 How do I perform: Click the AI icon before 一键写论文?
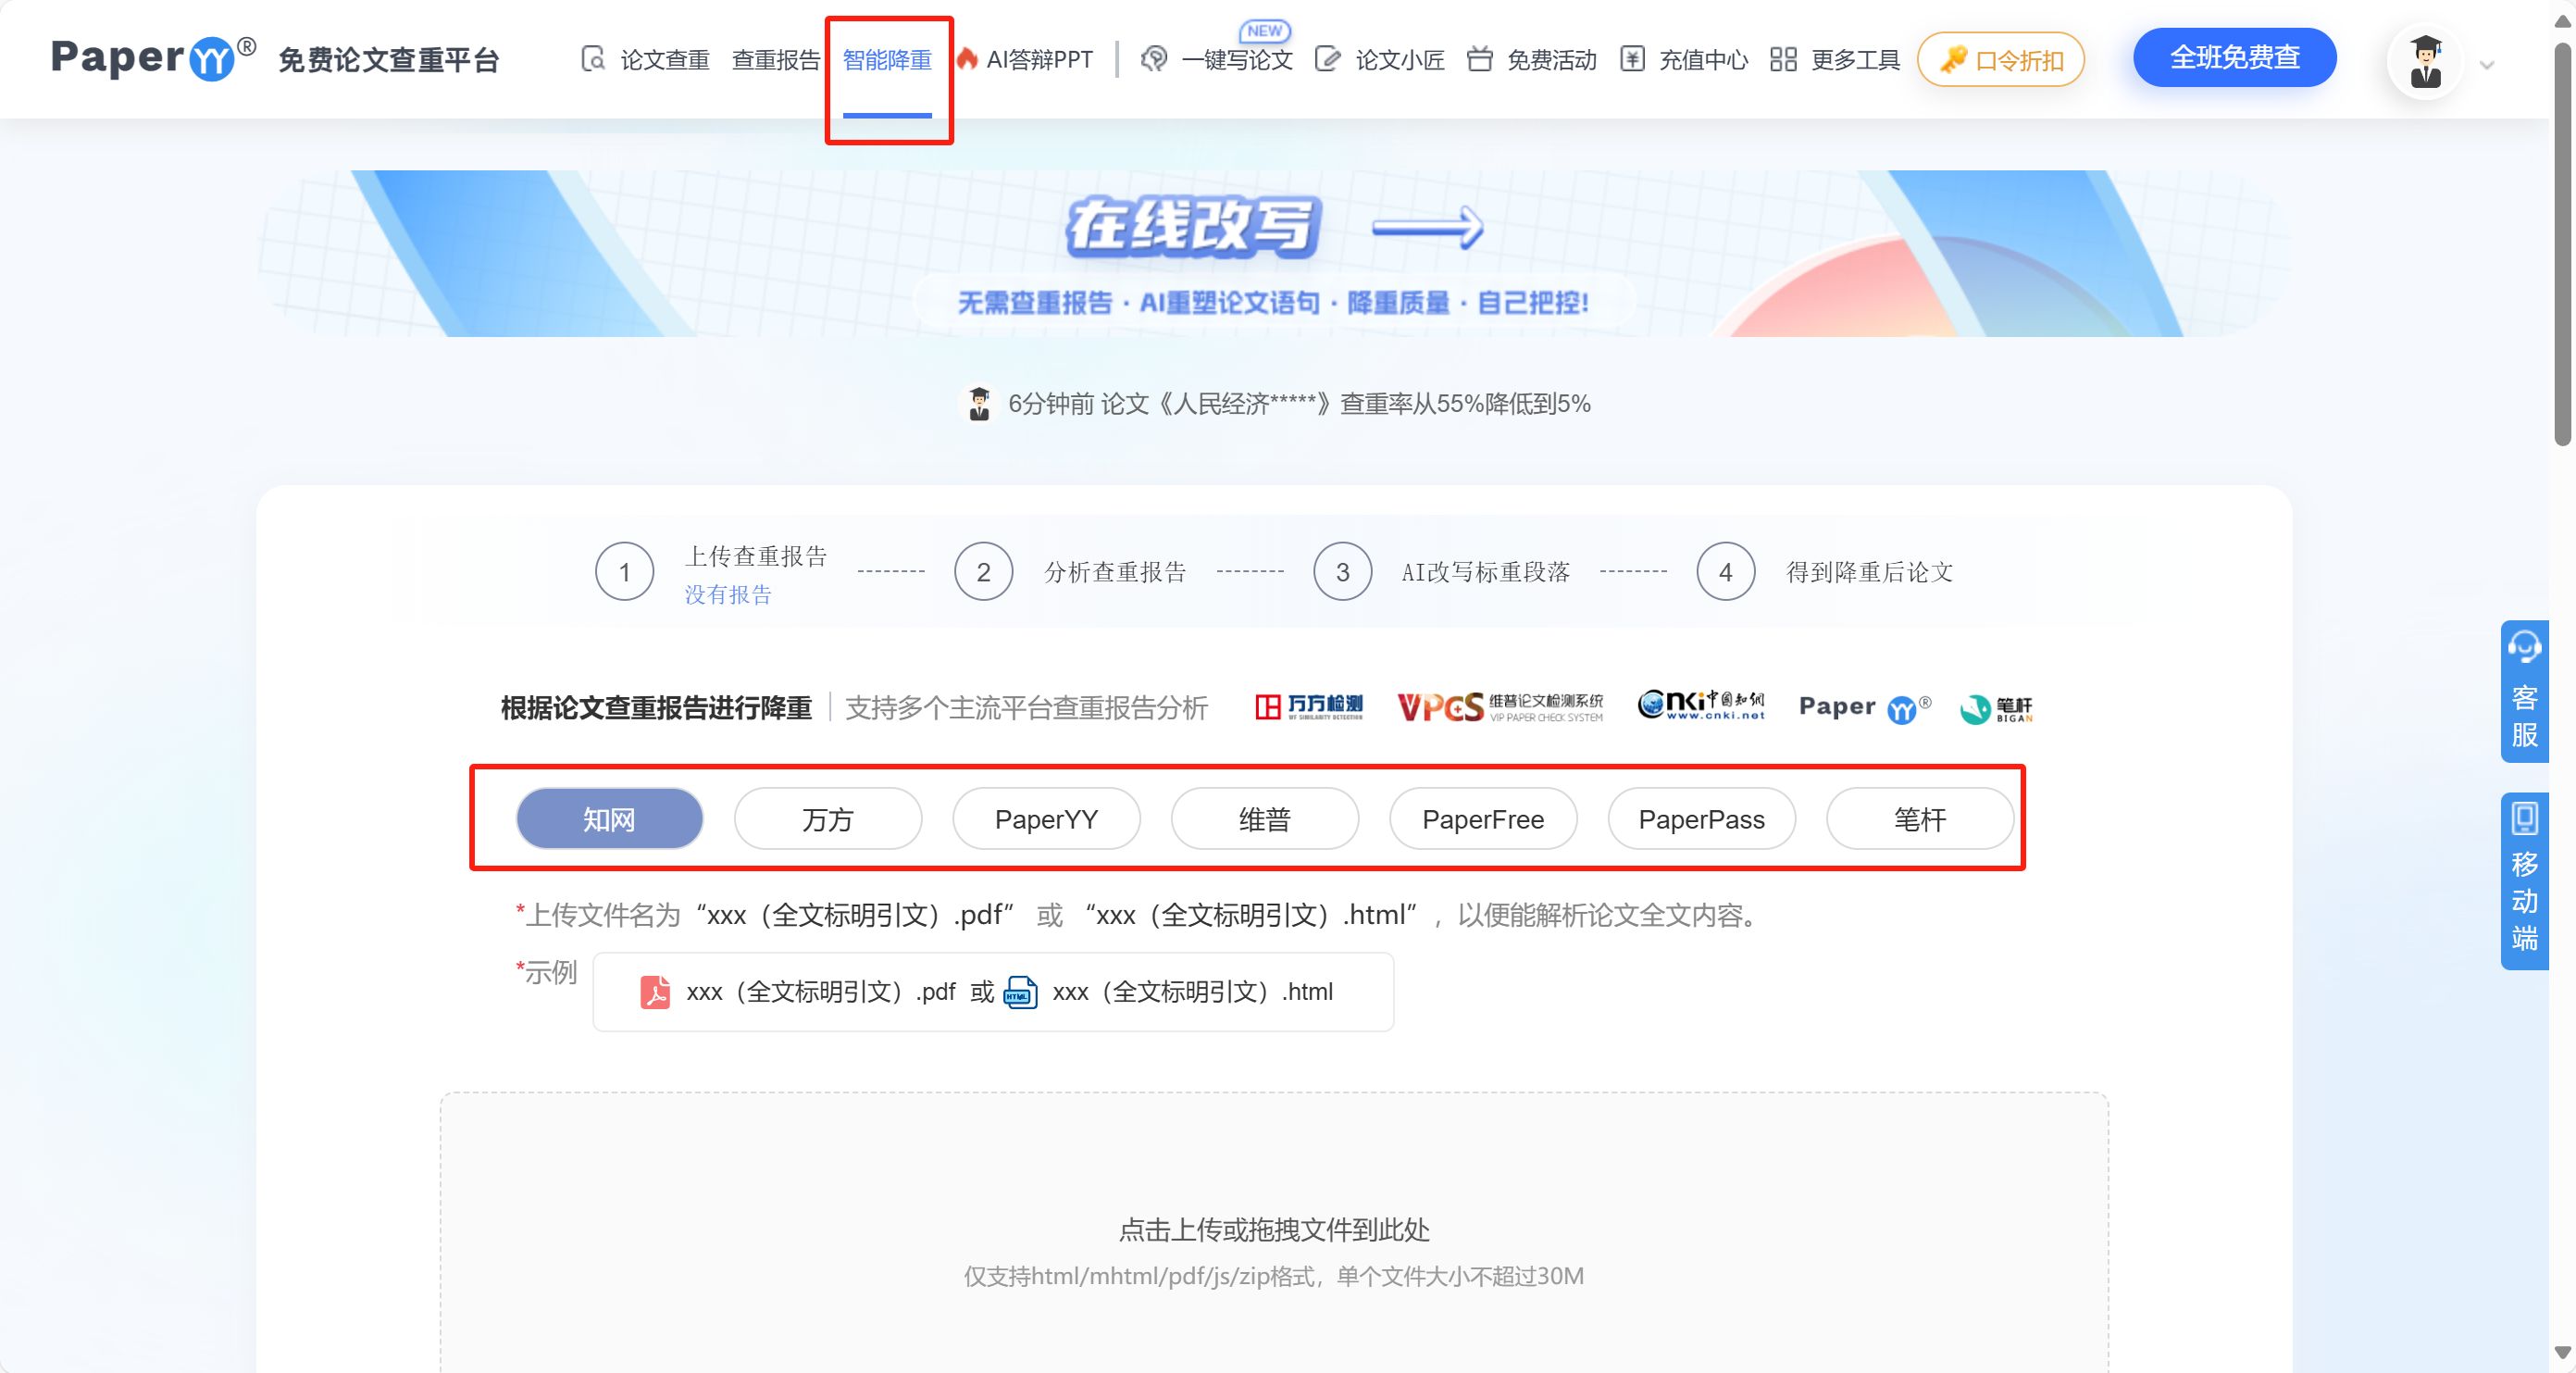pos(1154,59)
